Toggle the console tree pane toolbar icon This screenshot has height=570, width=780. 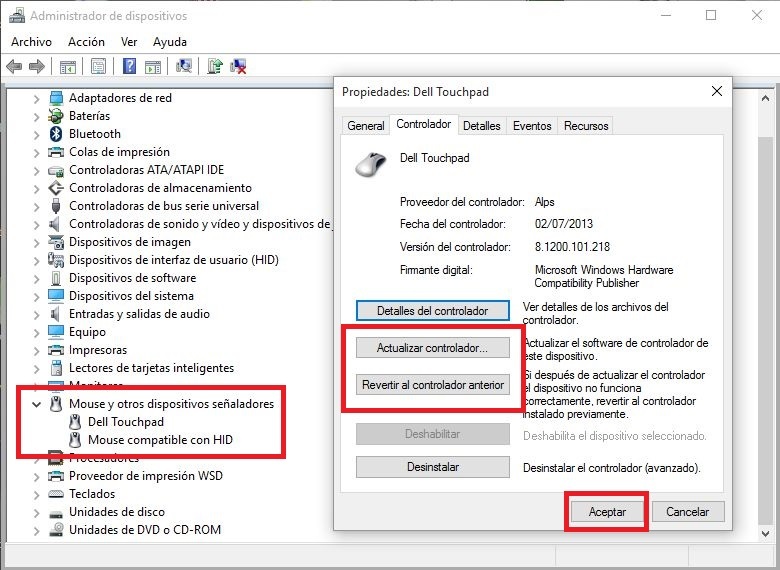coord(67,66)
